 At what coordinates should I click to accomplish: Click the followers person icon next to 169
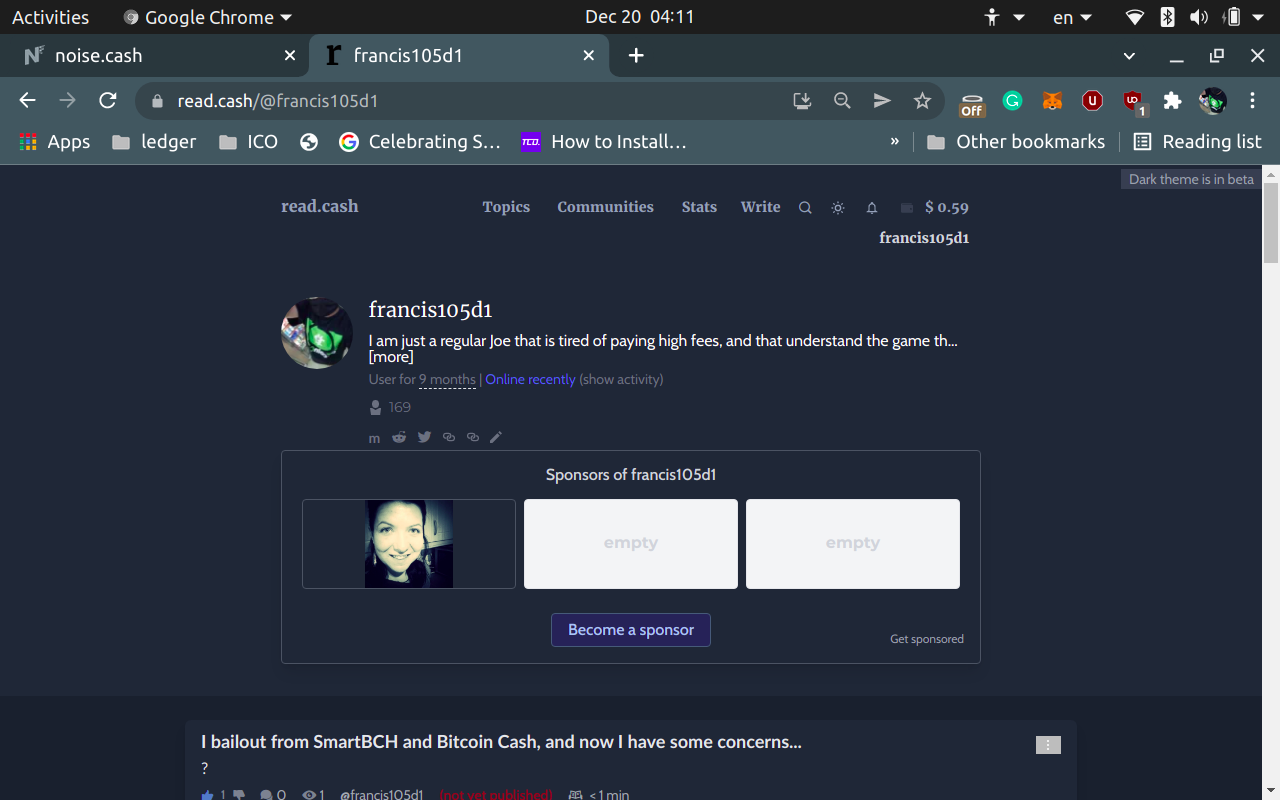[375, 407]
